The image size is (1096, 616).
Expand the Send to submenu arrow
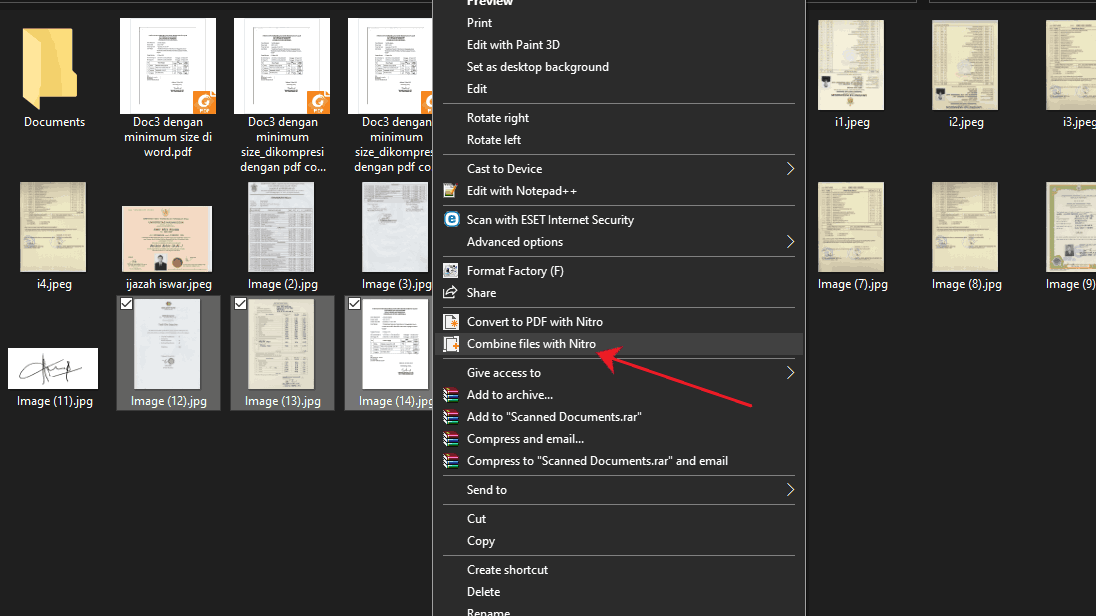[x=790, y=490]
